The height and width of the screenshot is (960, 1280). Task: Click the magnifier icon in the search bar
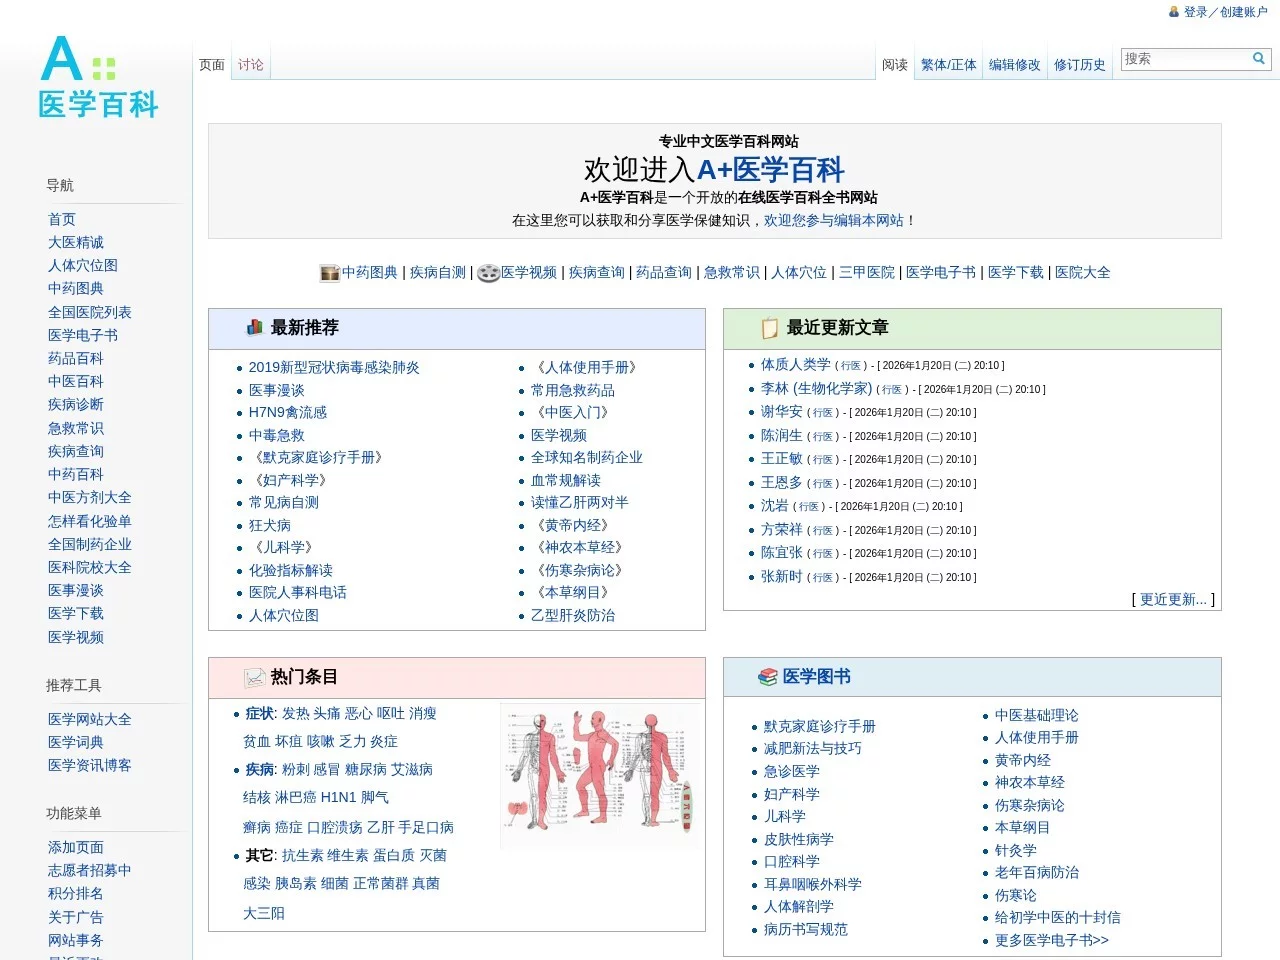tap(1258, 59)
